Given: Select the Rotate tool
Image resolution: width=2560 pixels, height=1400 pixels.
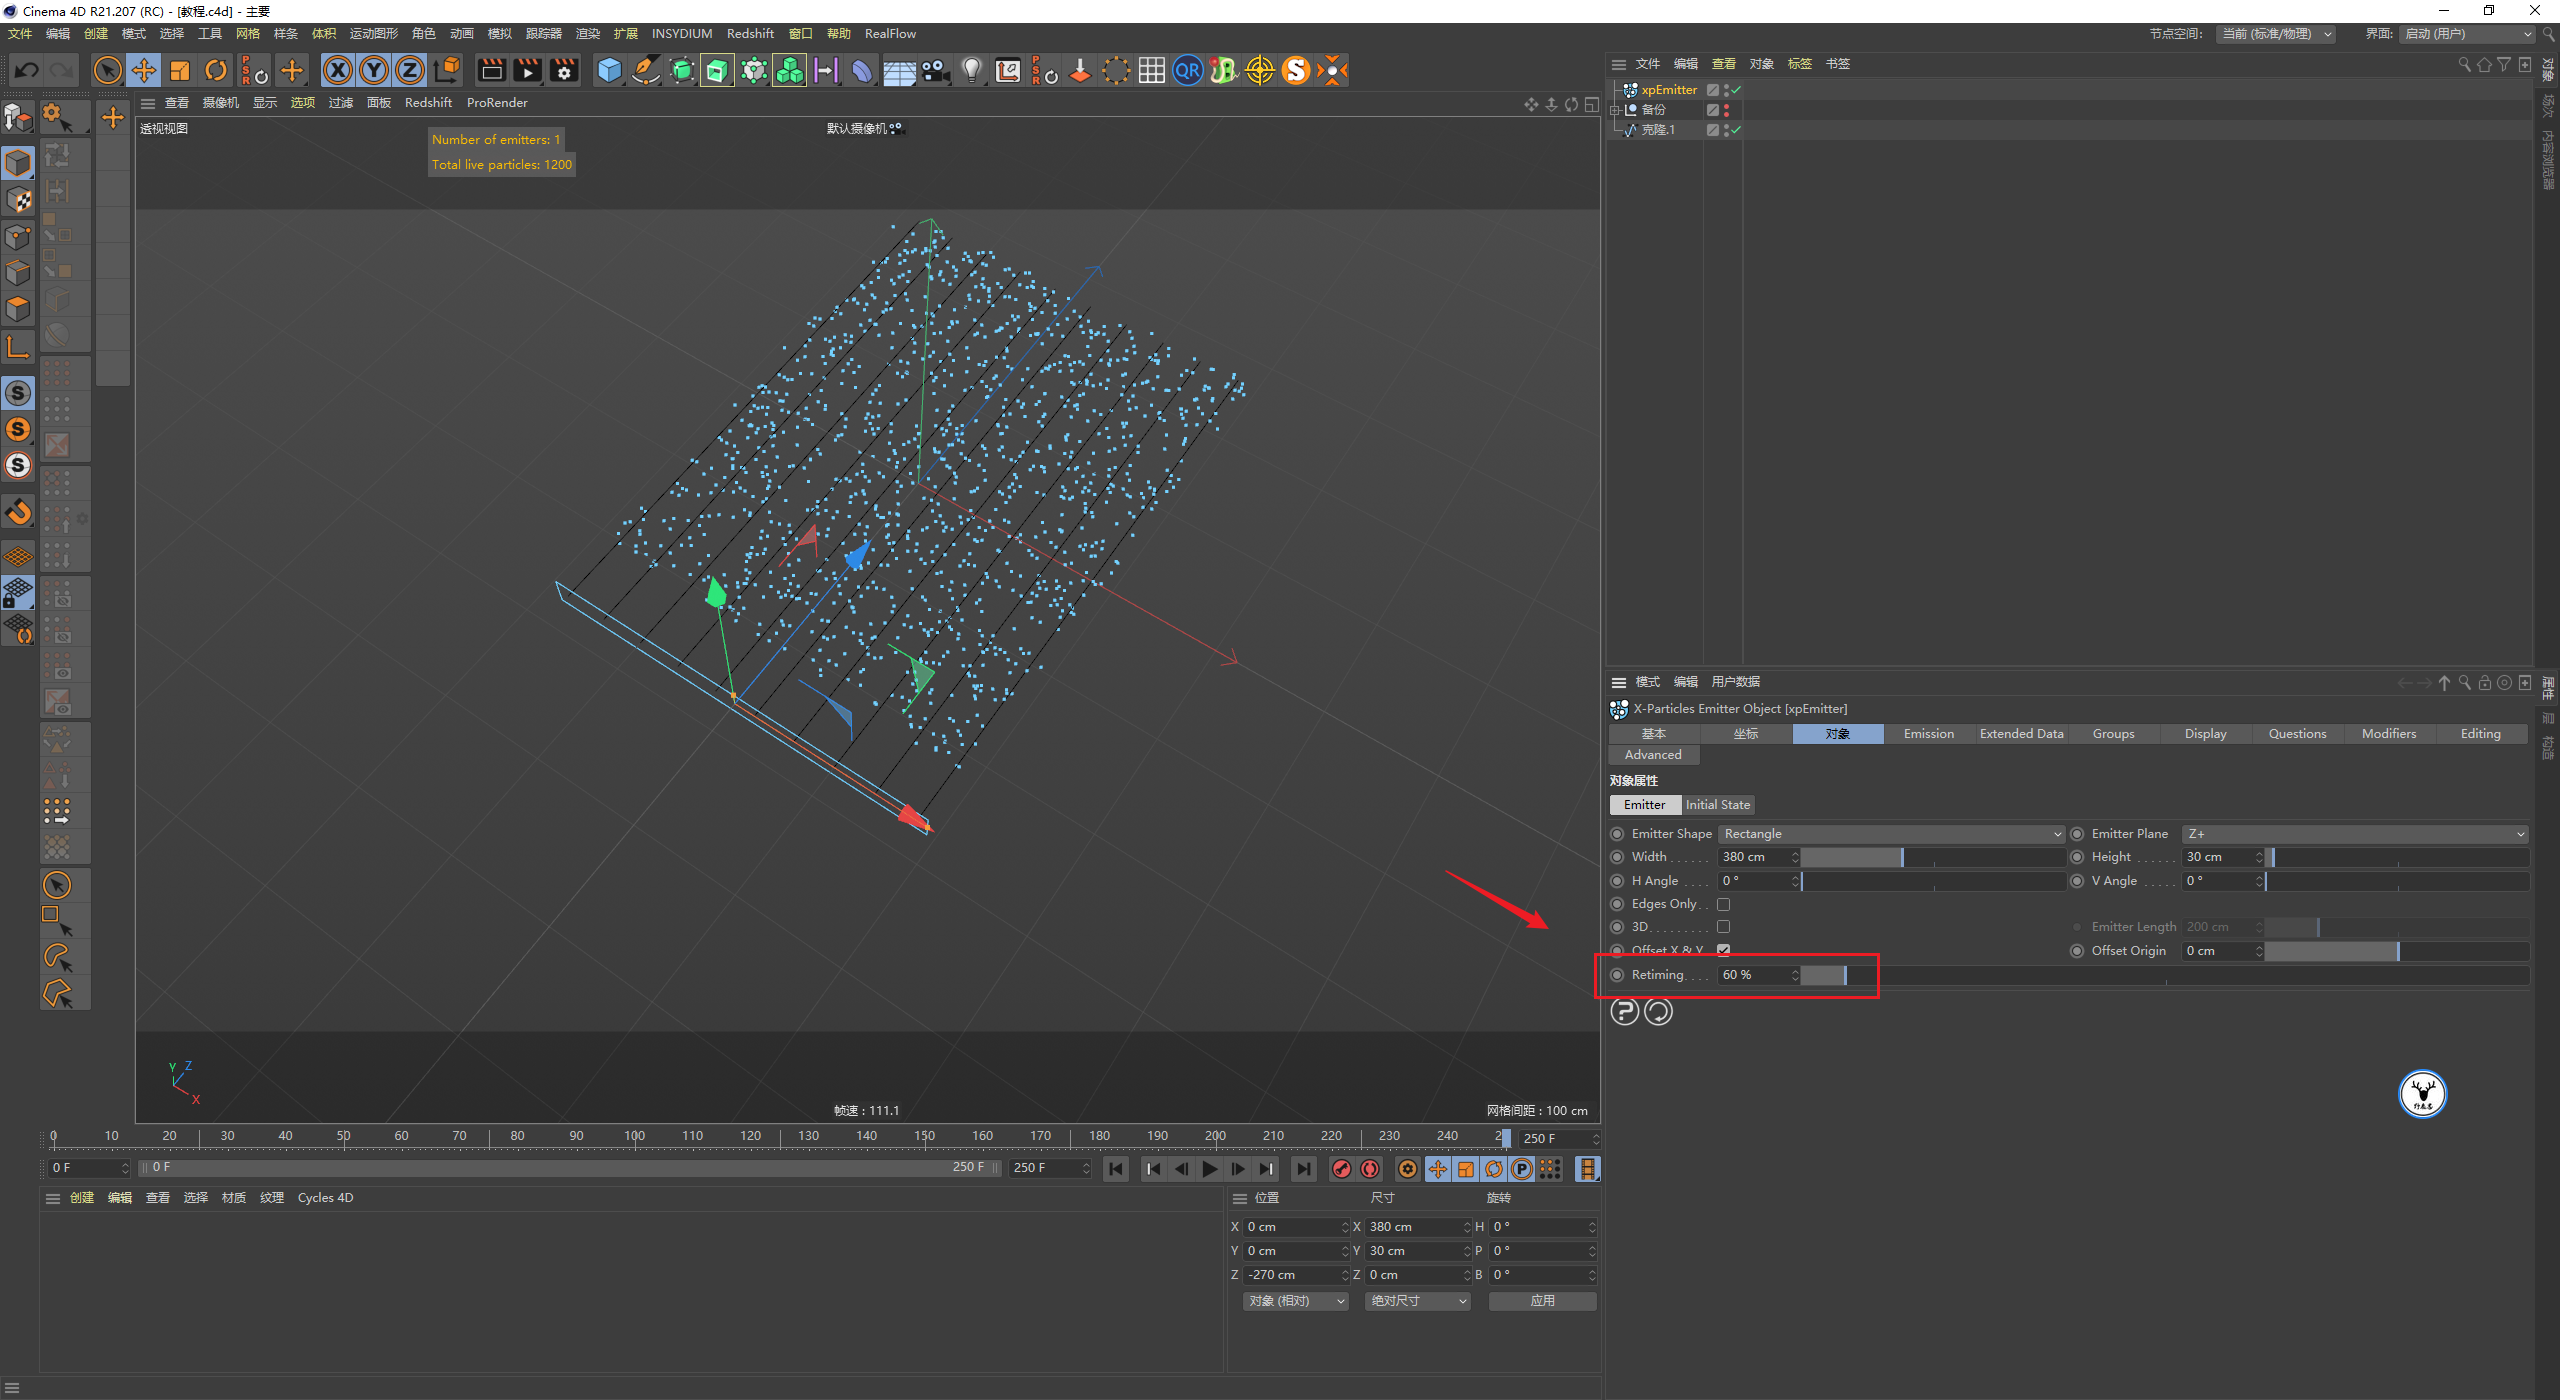Looking at the screenshot, I should click(215, 70).
